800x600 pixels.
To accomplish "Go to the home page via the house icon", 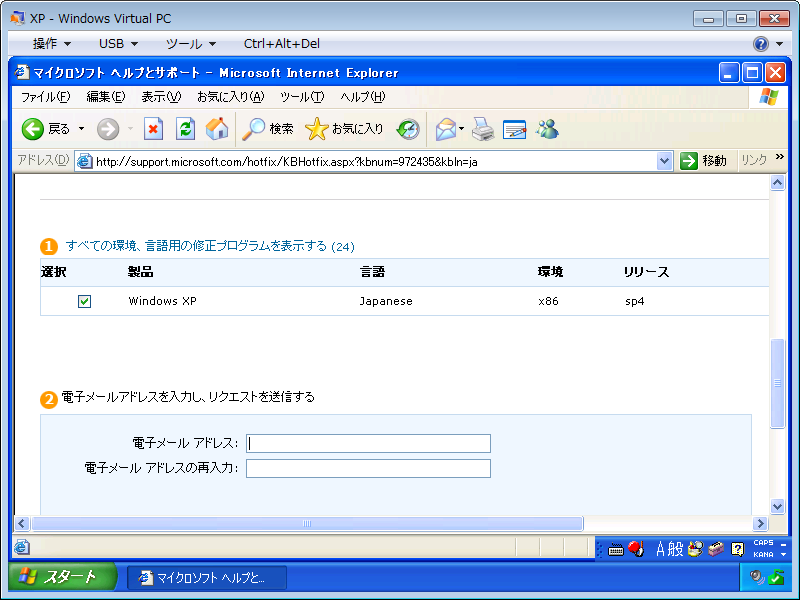I will click(x=217, y=129).
